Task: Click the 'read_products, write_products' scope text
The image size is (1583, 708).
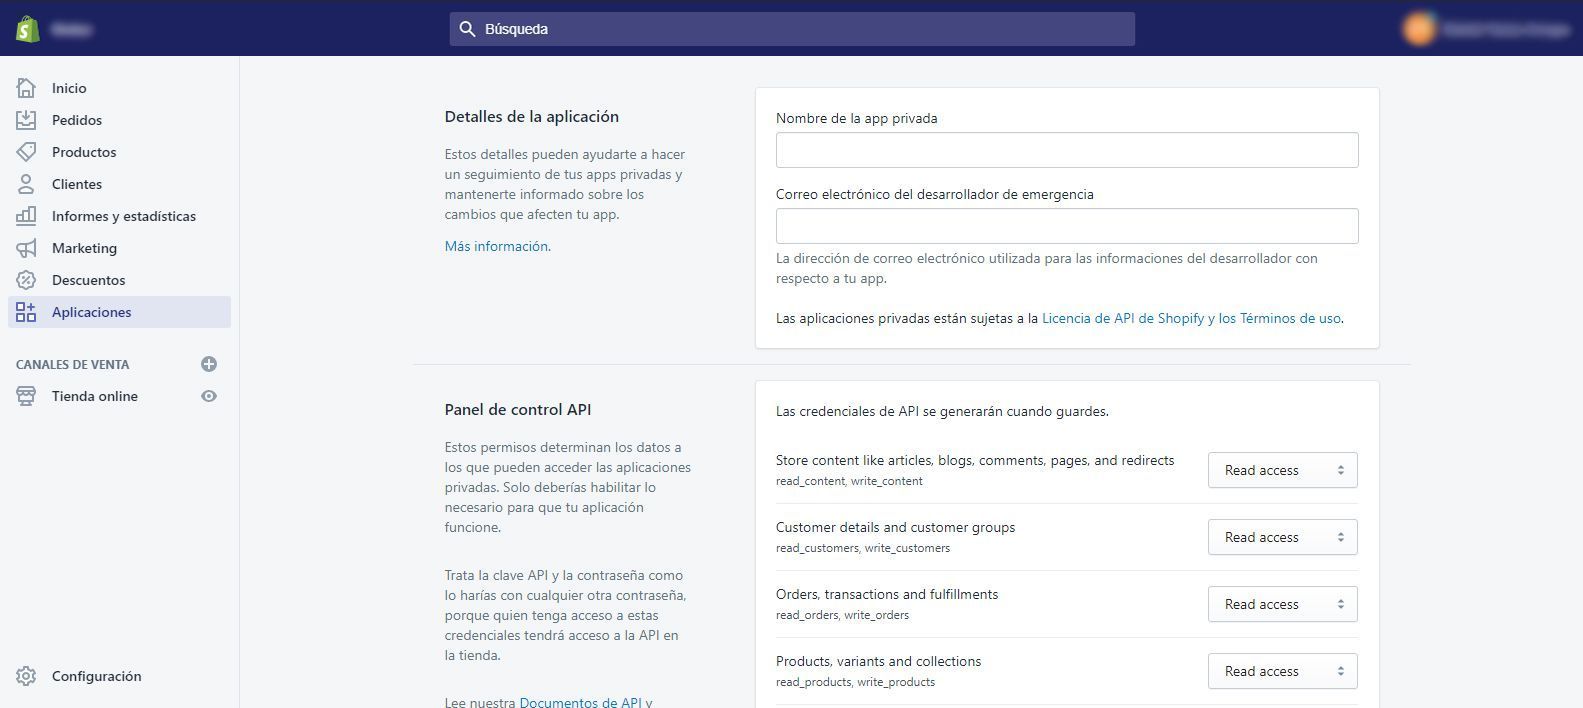Action: (855, 682)
